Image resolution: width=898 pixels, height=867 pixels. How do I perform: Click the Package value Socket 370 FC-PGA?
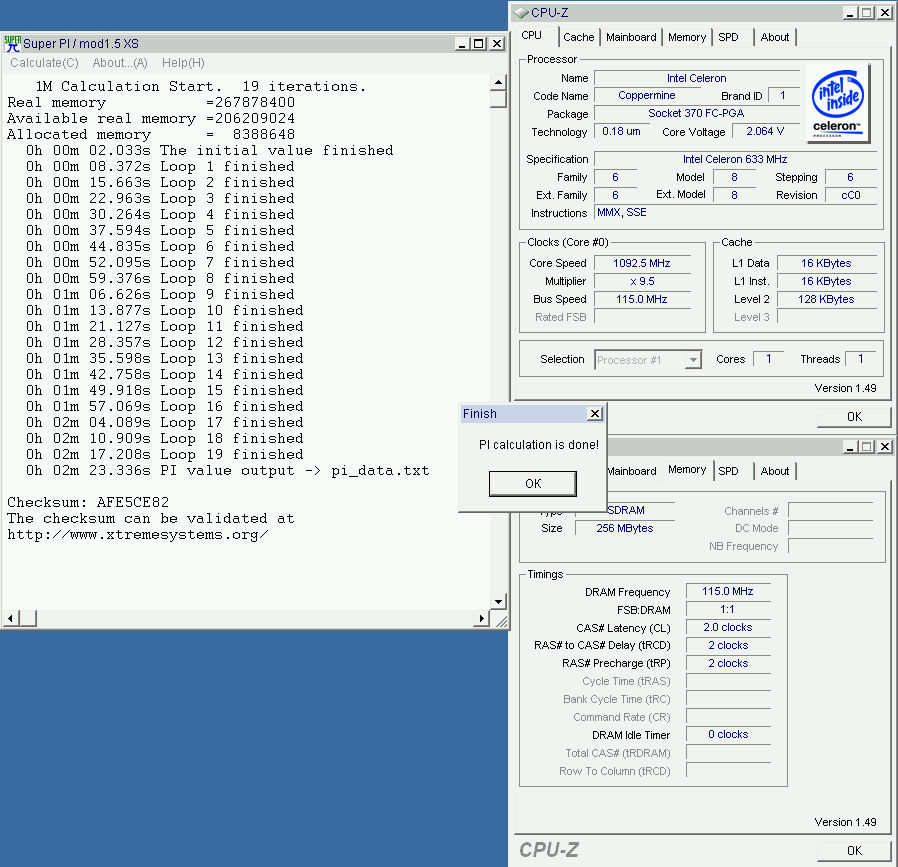(696, 113)
